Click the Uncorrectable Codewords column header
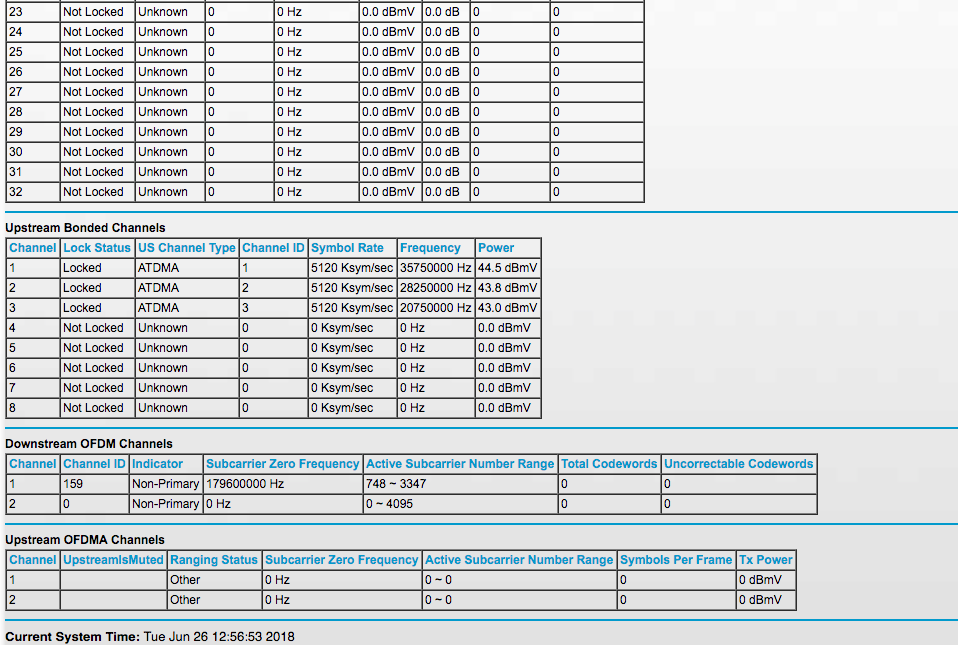Viewport: 958px width, 645px height. [739, 464]
